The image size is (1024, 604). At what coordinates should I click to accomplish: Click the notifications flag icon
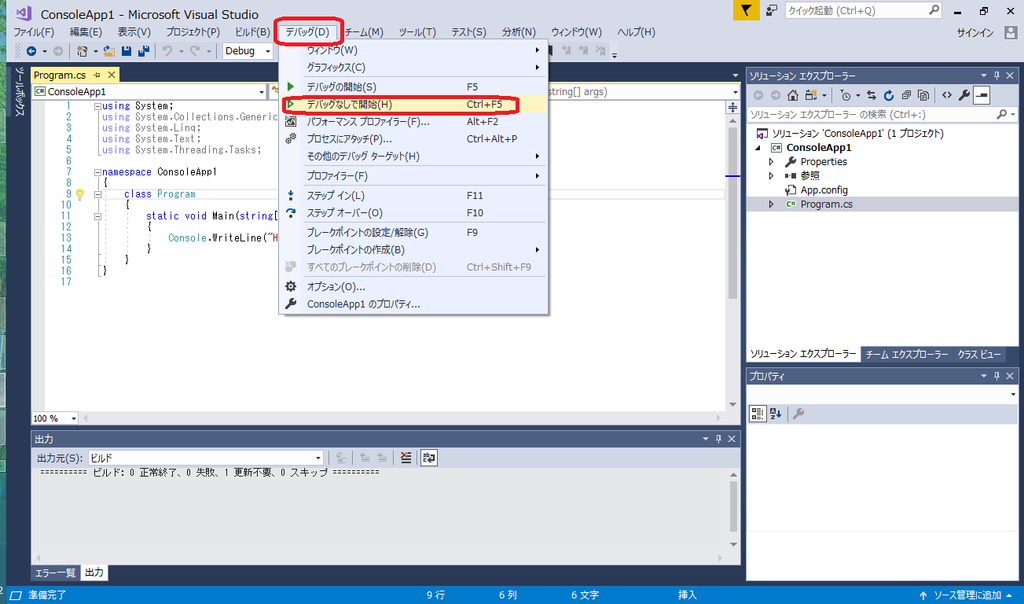pyautogui.click(x=746, y=10)
